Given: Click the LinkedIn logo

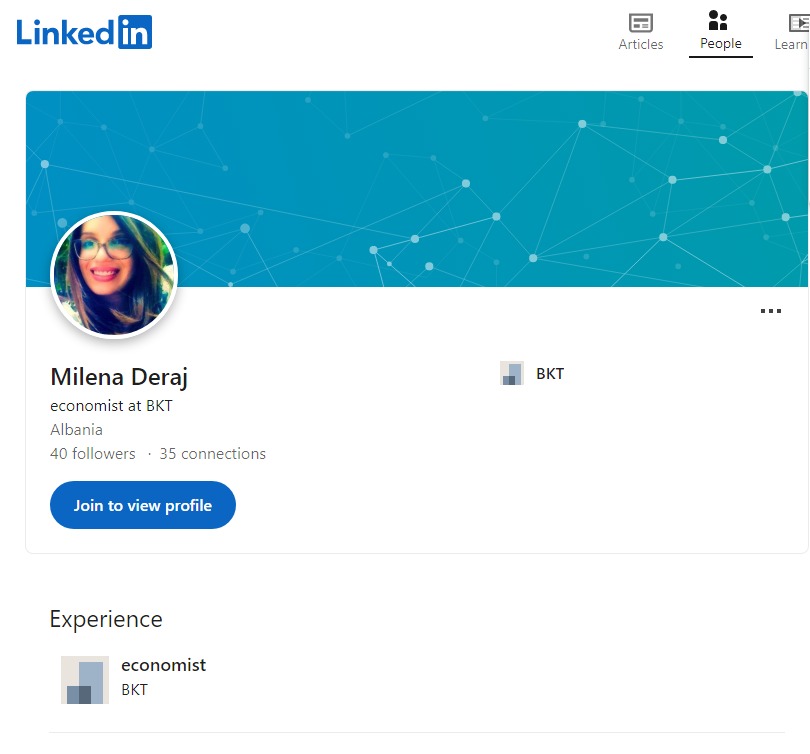Looking at the screenshot, I should pyautogui.click(x=84, y=32).
